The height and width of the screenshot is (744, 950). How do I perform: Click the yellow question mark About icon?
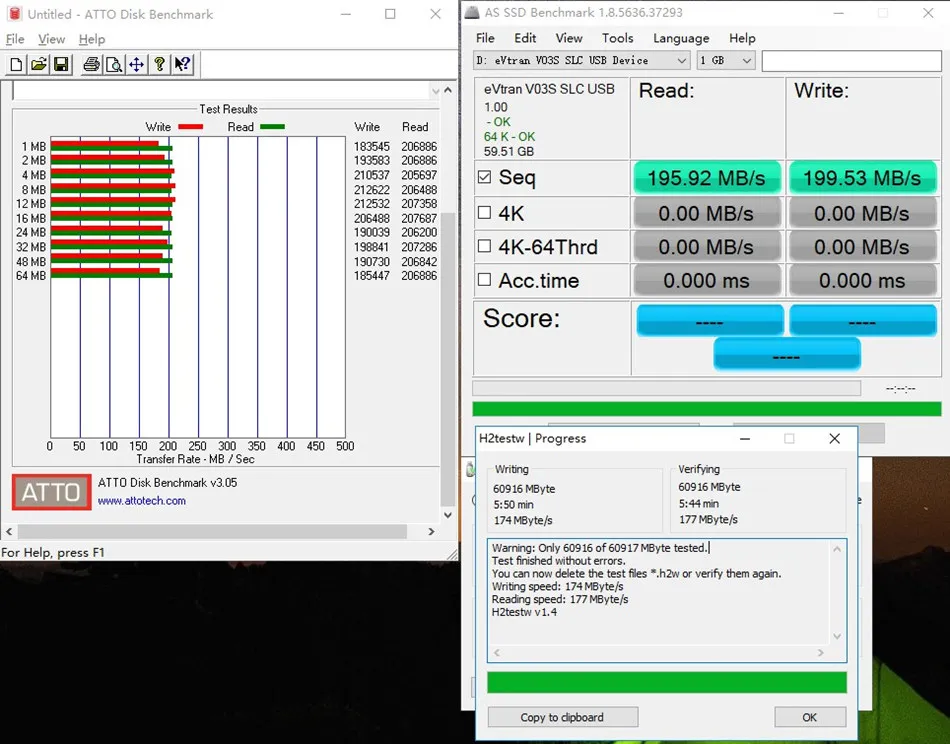click(x=159, y=65)
